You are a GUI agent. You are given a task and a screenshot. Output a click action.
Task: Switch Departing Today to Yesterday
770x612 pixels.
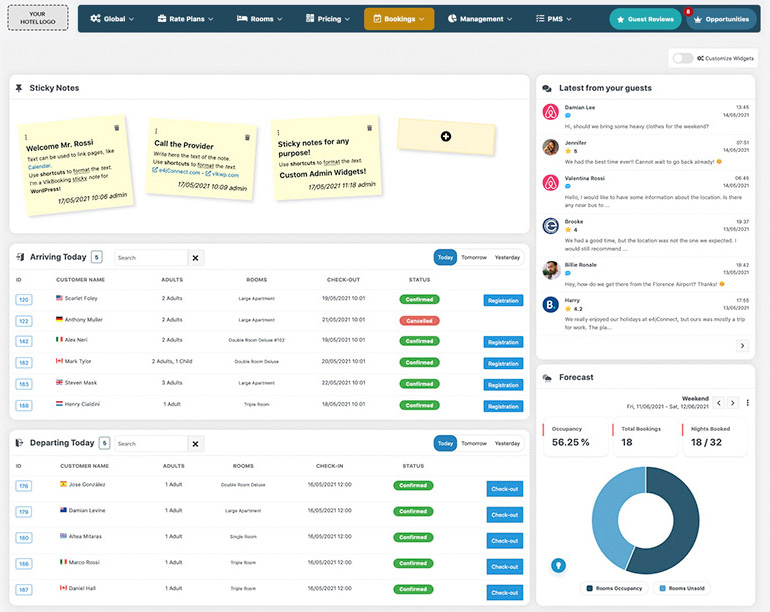coord(507,443)
